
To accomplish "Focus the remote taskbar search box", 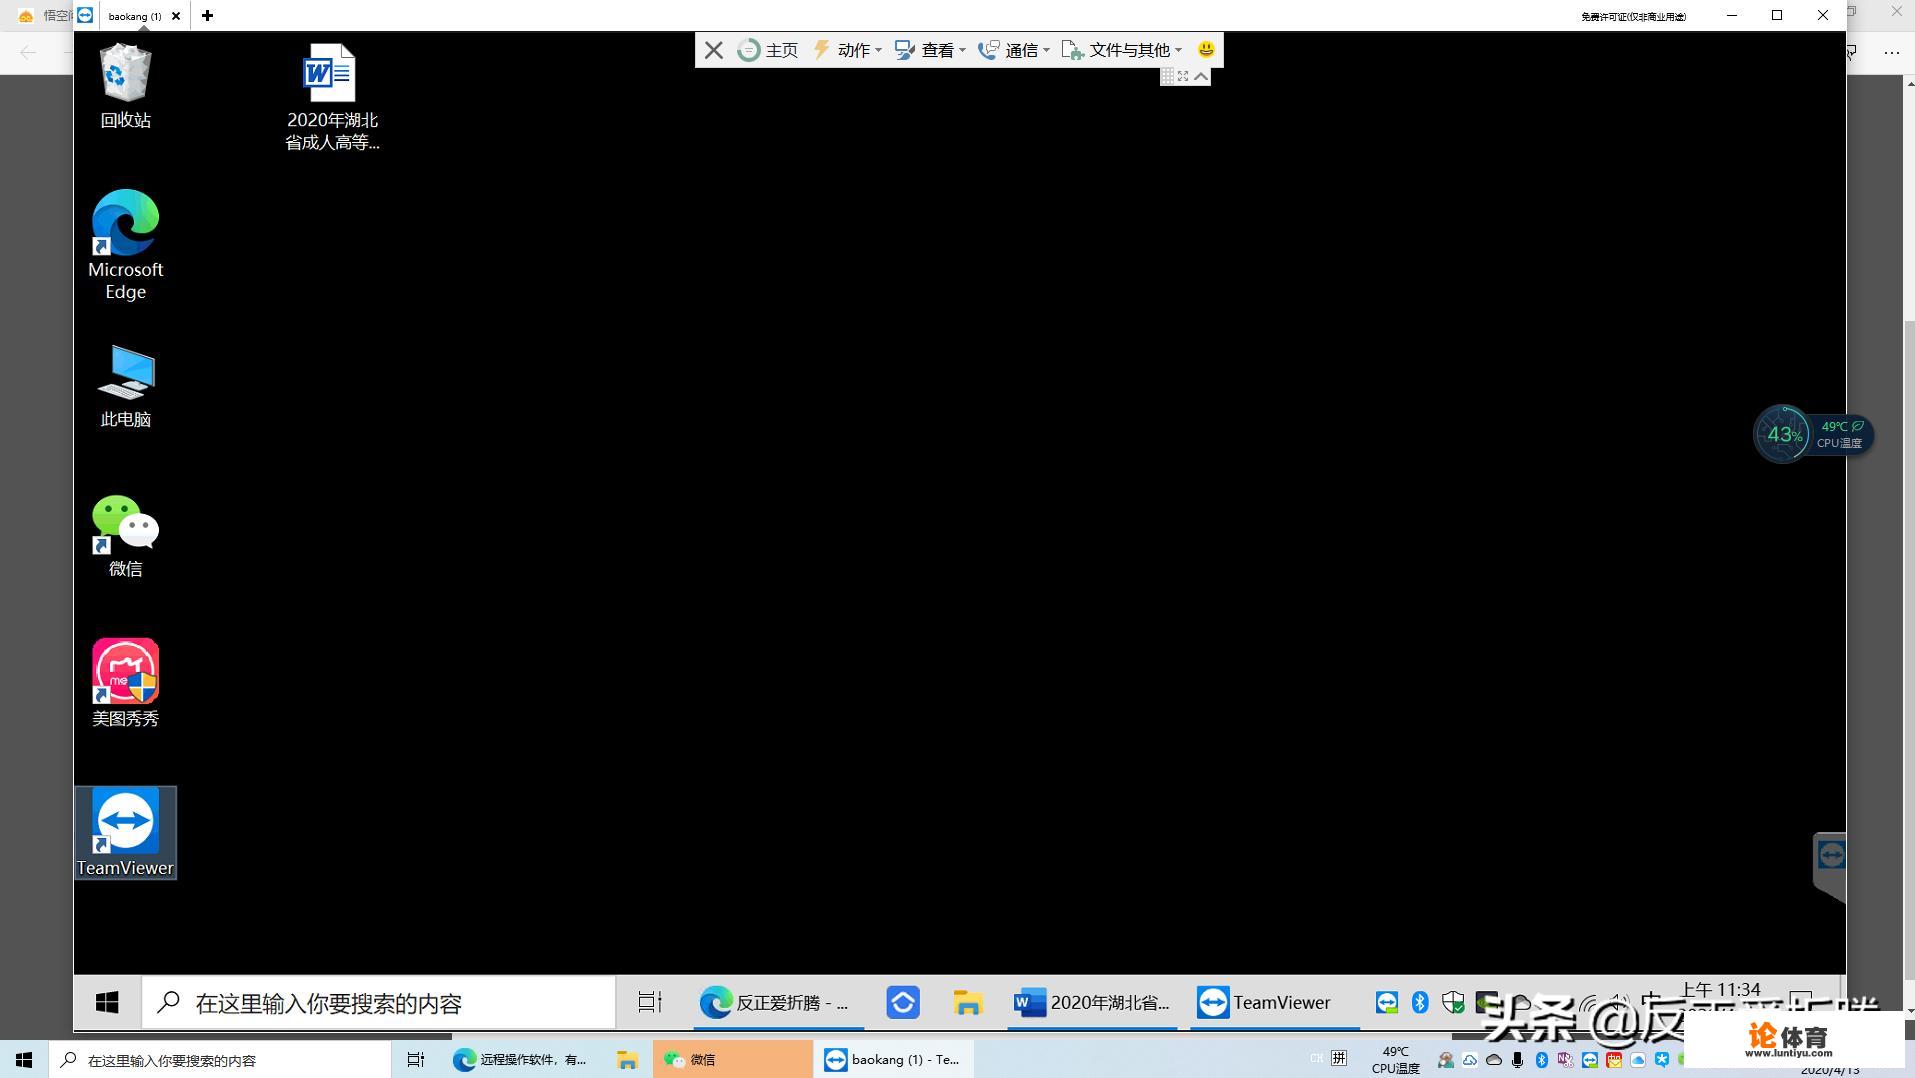I will [379, 1002].
